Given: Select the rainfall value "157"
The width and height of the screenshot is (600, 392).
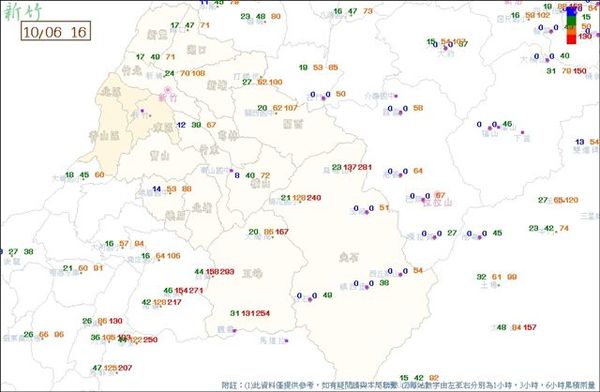Looking at the screenshot, I should click(530, 327).
